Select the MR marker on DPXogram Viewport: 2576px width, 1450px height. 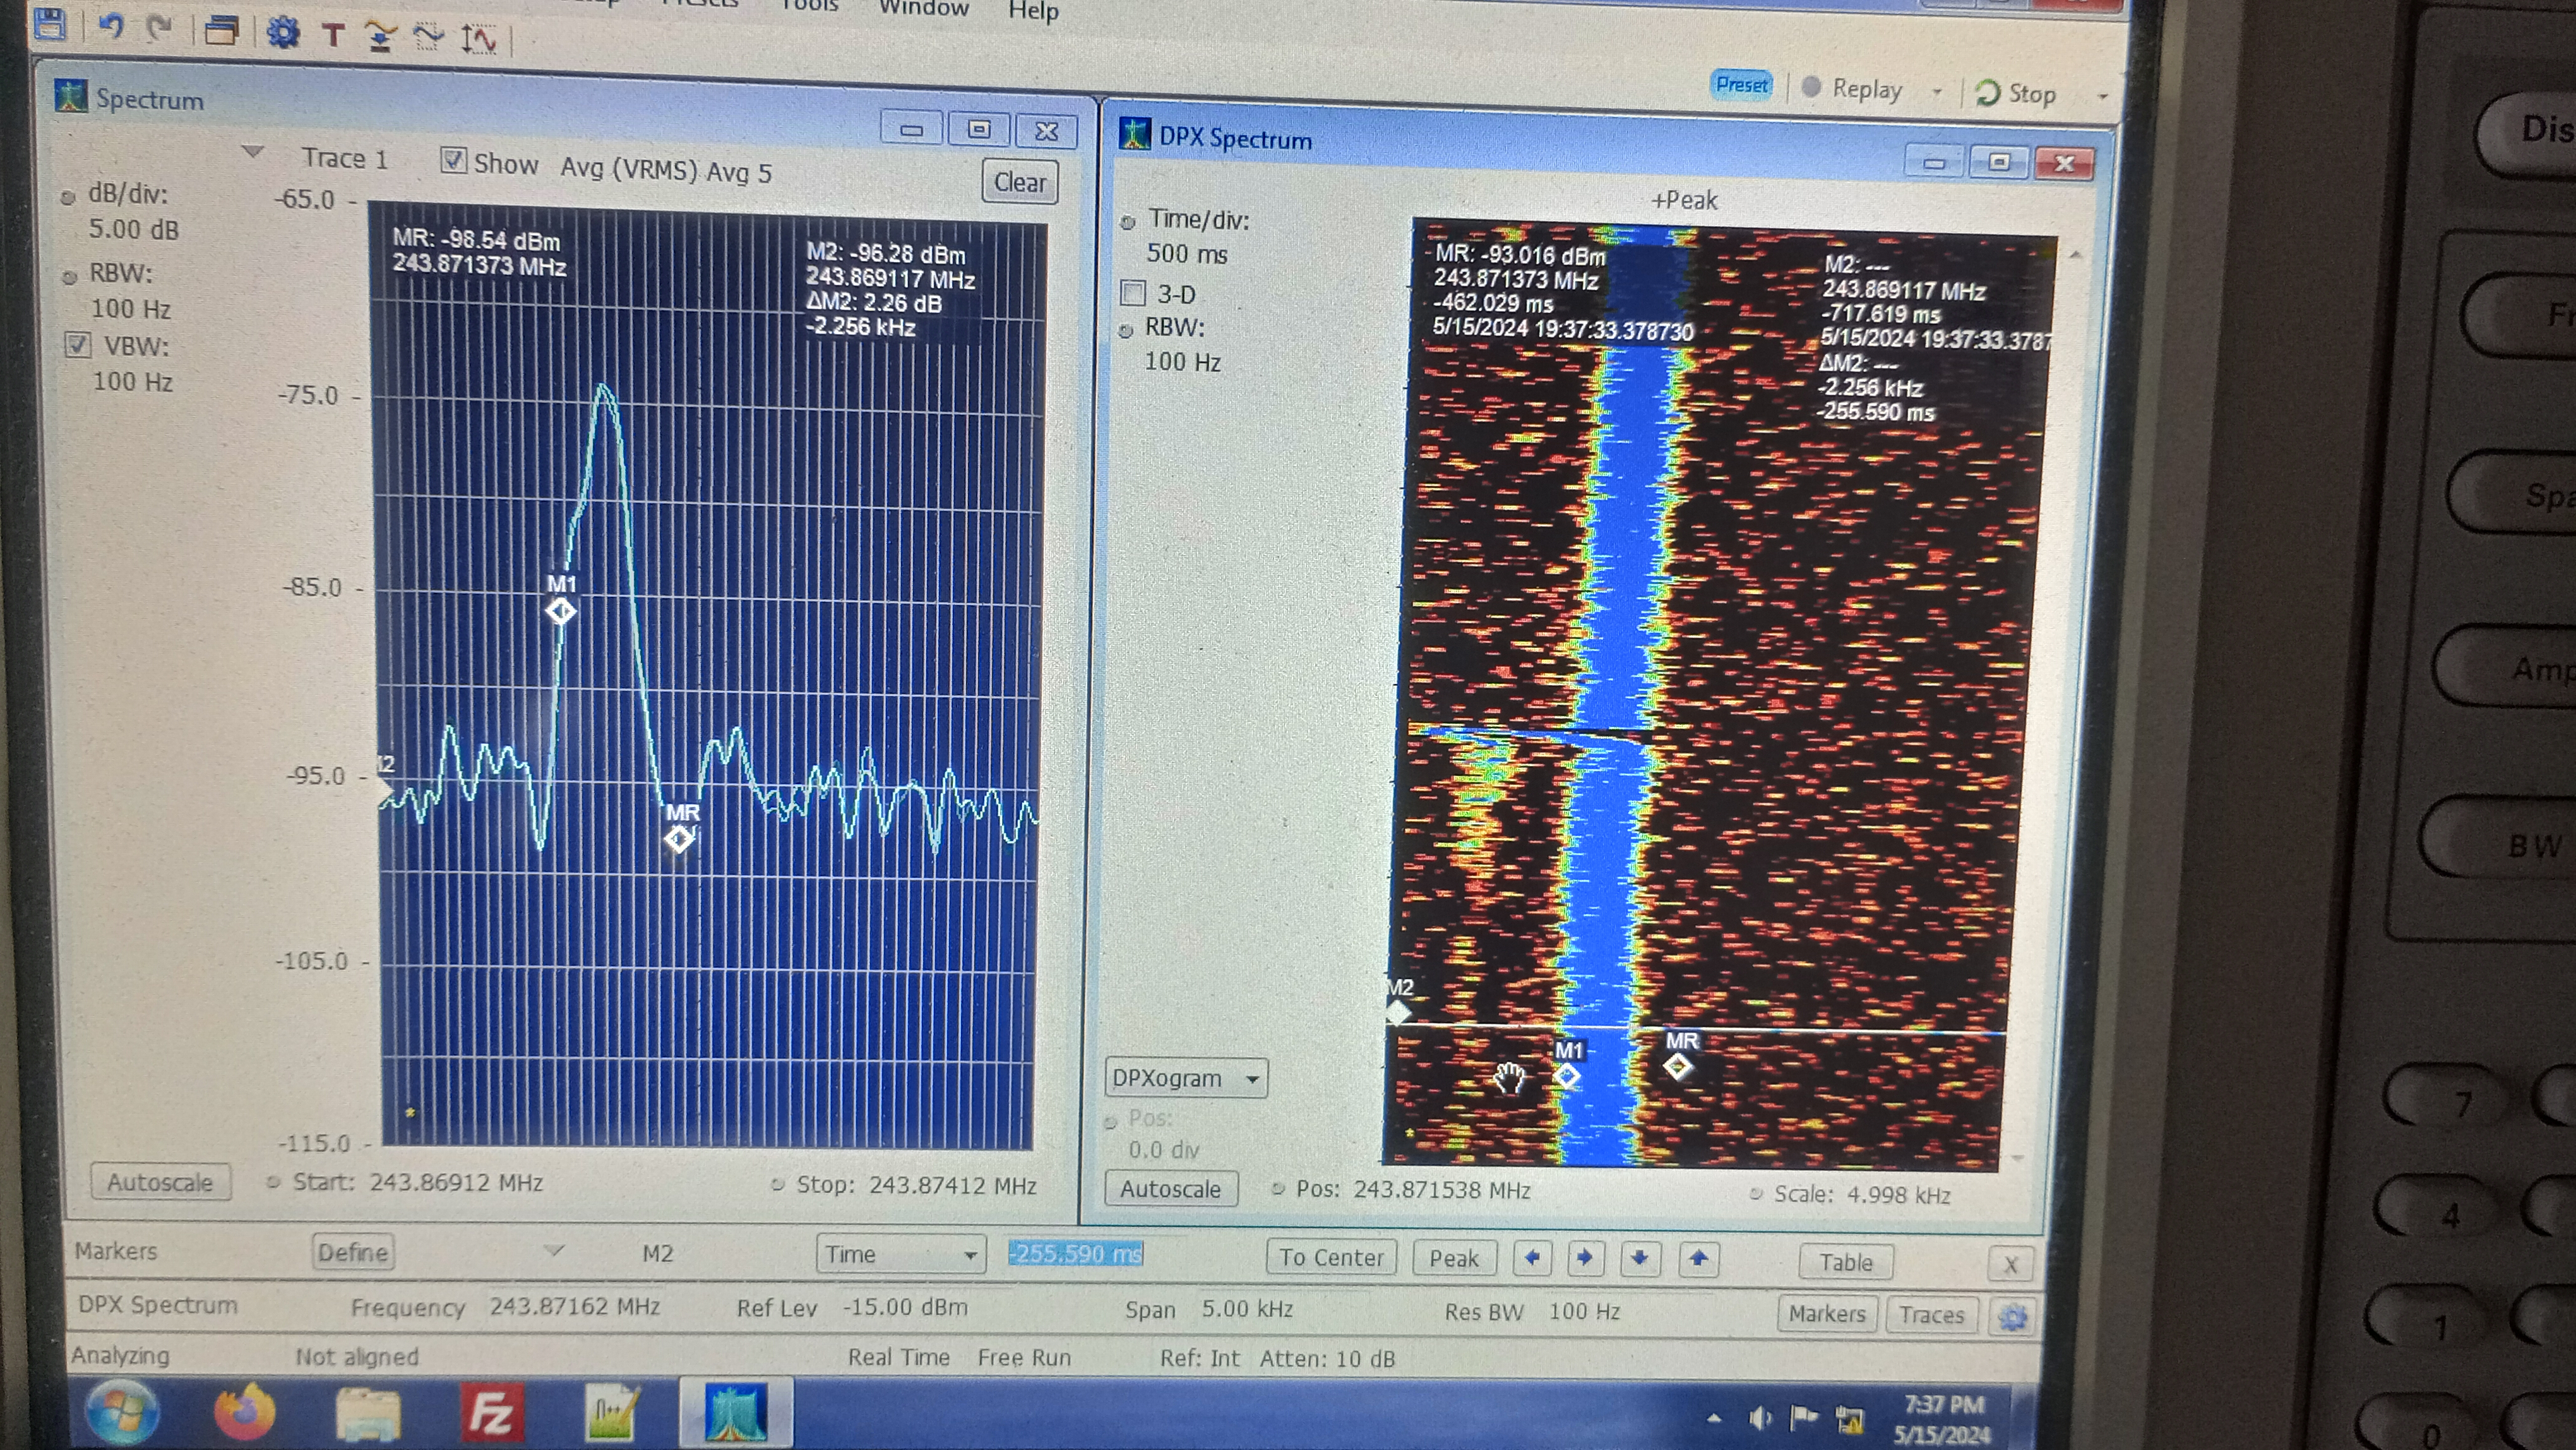point(1678,1066)
